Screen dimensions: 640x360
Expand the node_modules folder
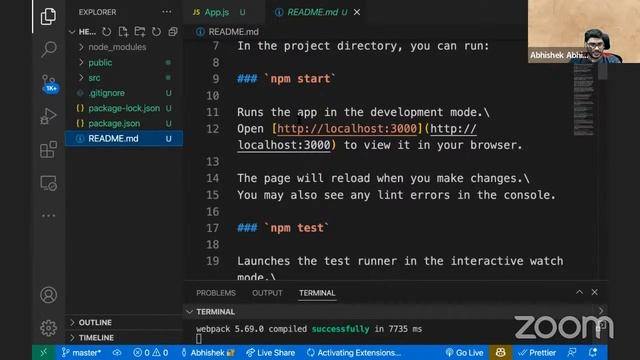tap(124, 47)
